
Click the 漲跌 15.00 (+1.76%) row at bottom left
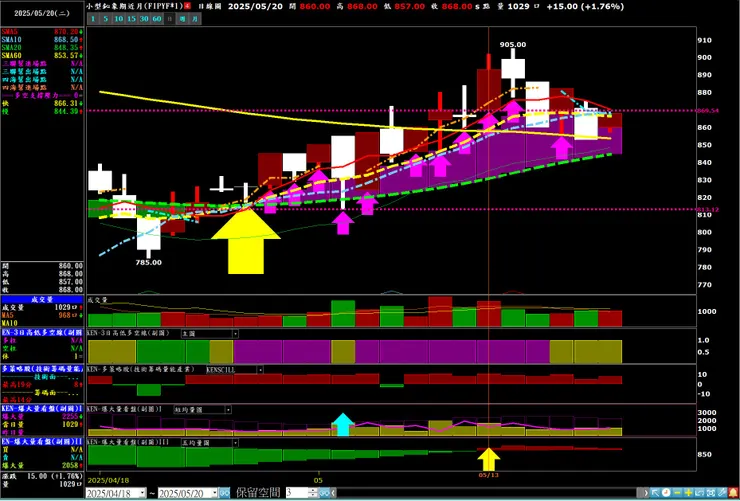click(x=42, y=476)
